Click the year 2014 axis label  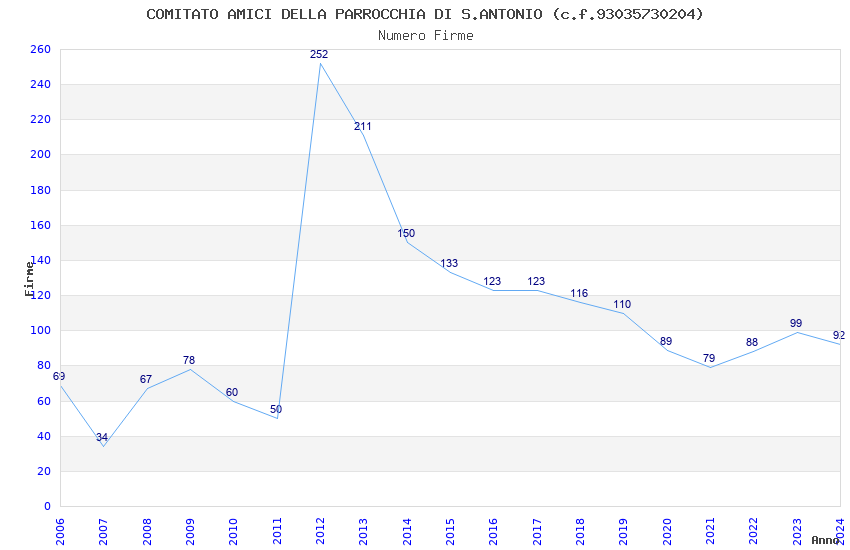(407, 531)
